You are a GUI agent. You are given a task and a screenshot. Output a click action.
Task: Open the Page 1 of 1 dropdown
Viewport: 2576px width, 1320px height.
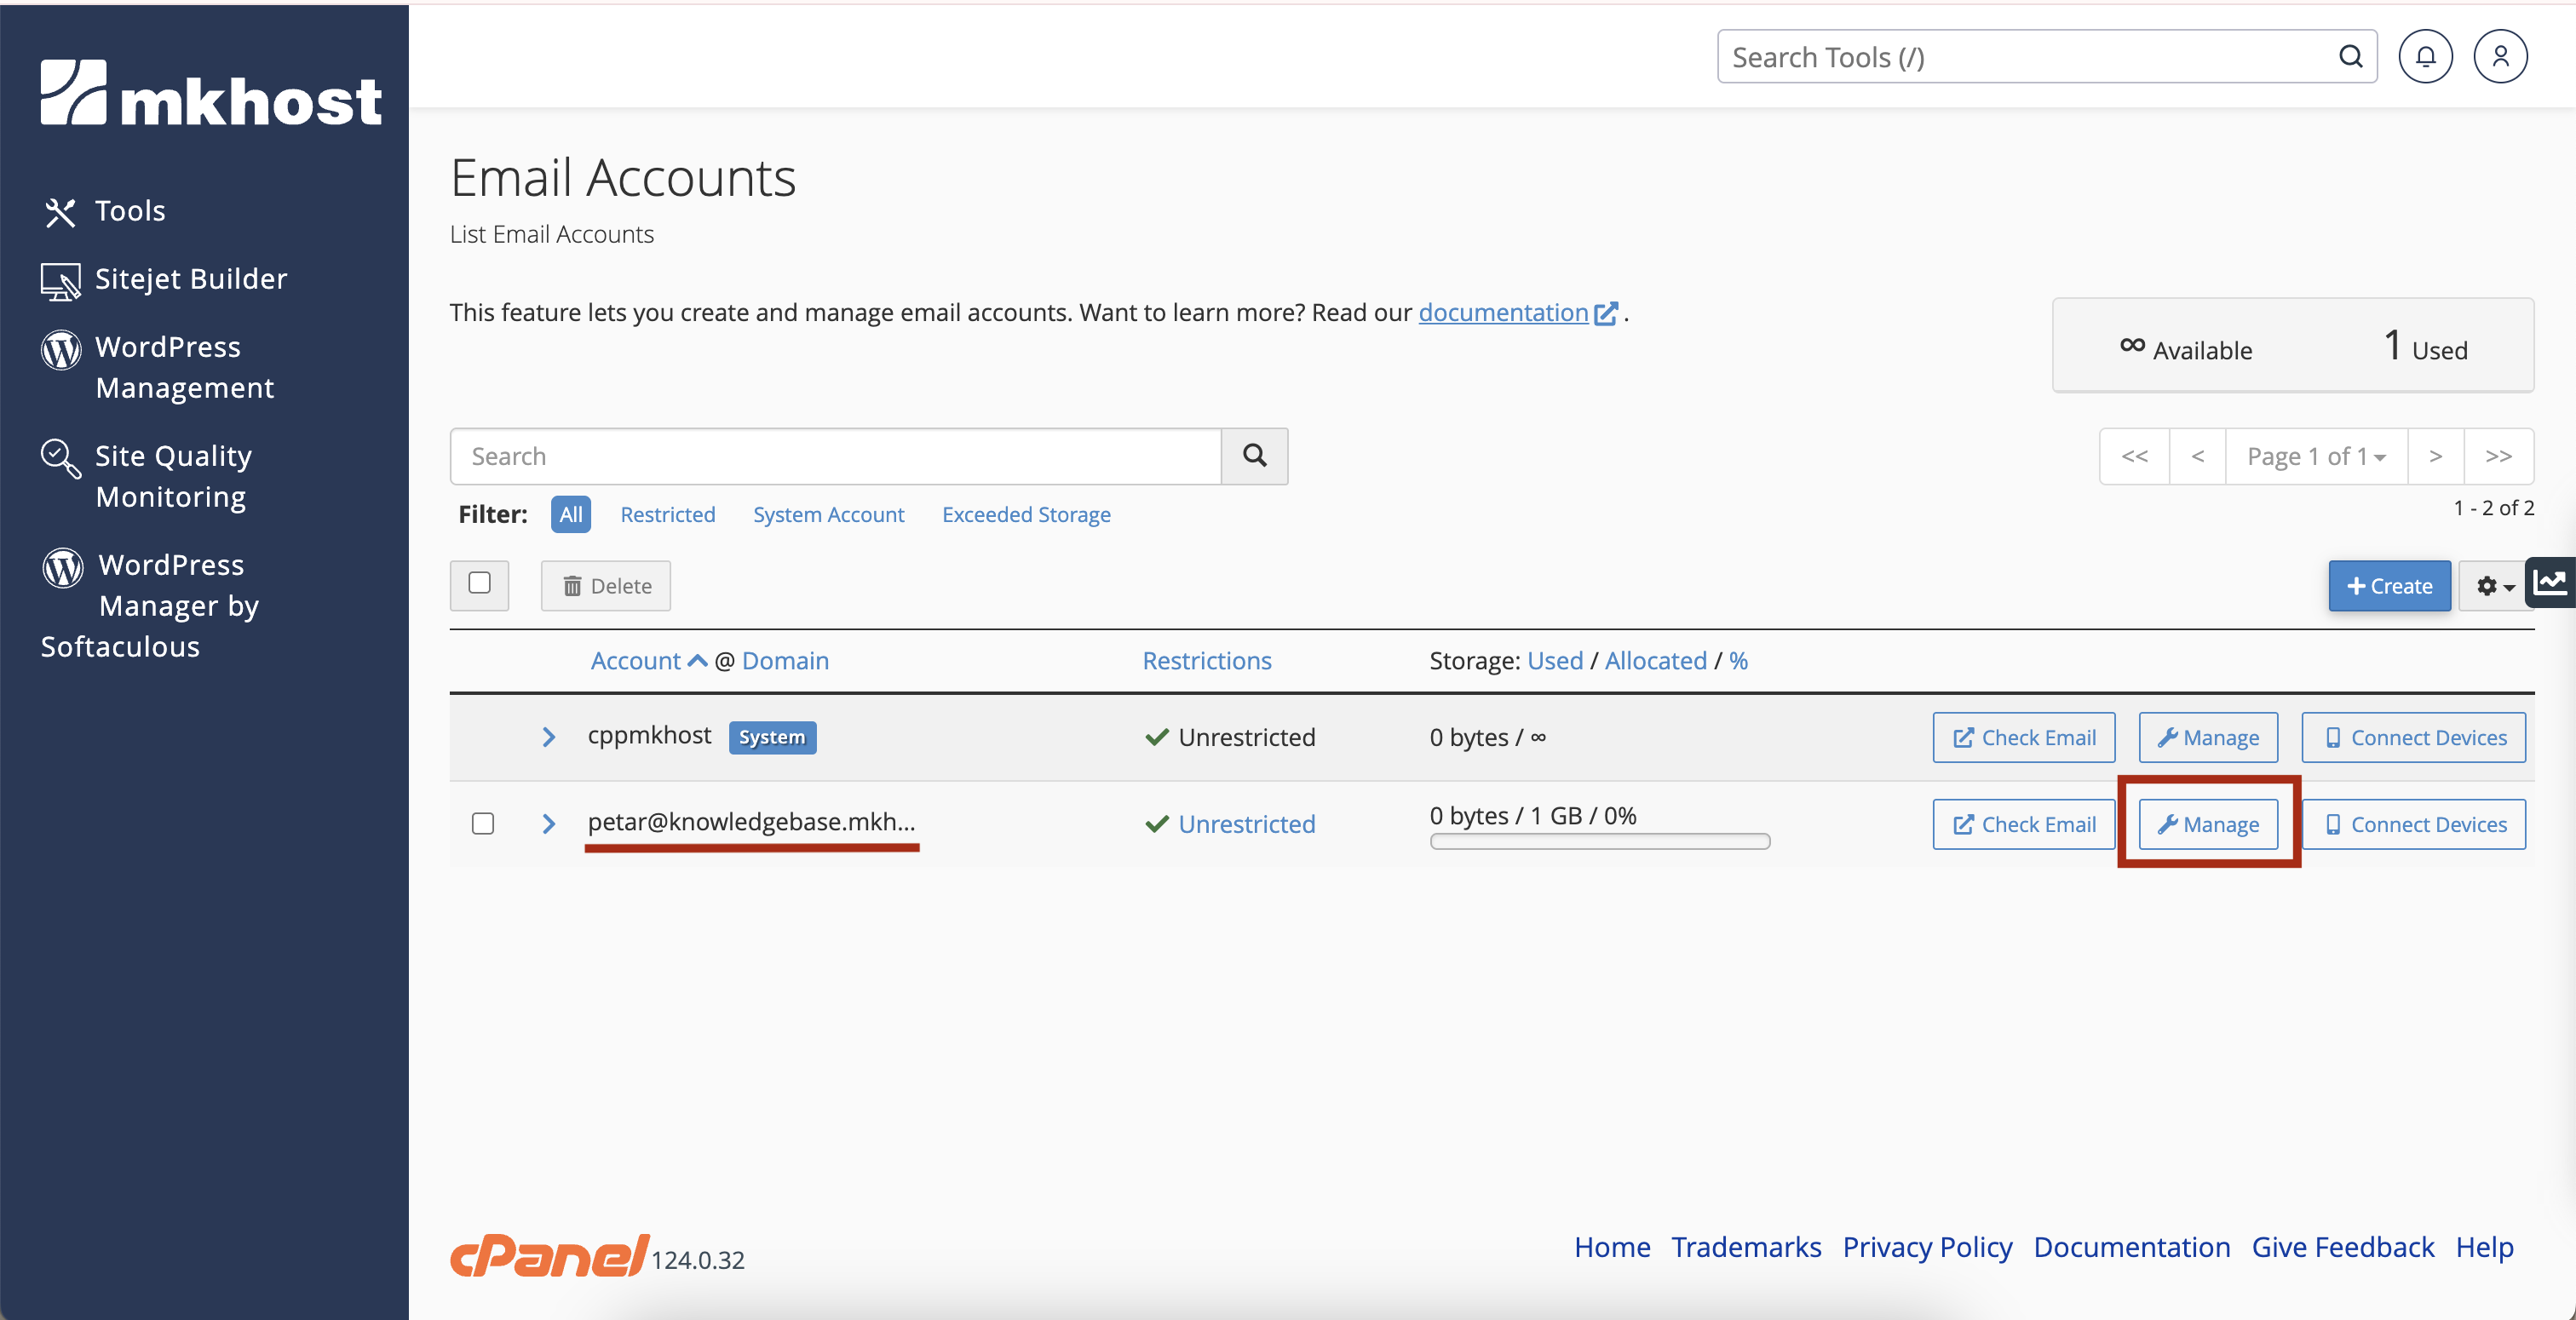tap(2315, 456)
